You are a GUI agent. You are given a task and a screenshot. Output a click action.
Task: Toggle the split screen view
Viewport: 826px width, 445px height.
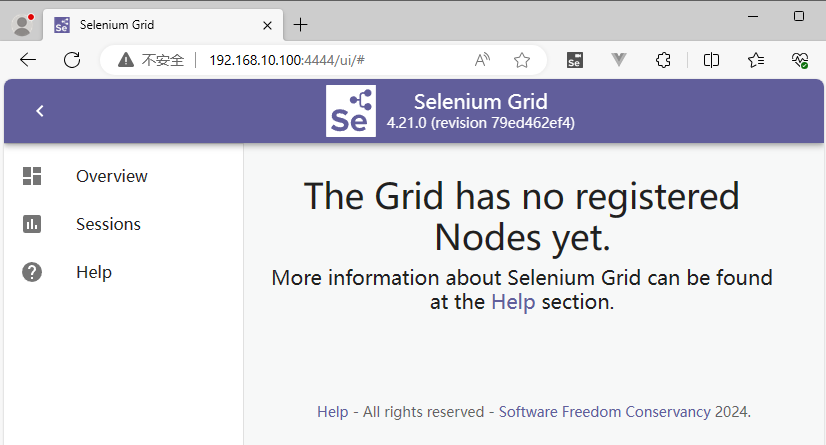point(711,60)
